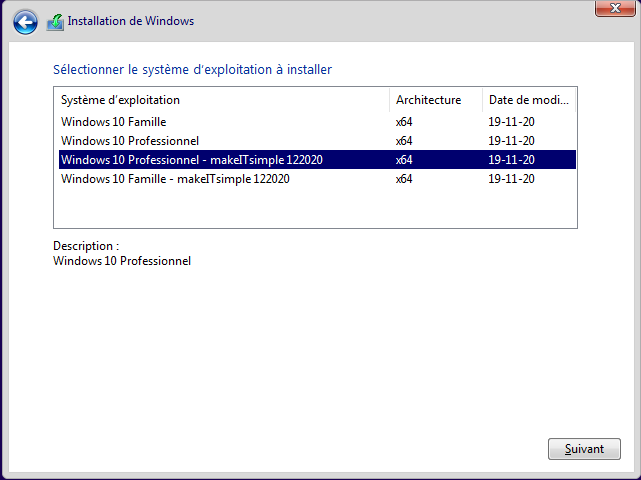The height and width of the screenshot is (480, 641).
Task: Click x64 in the Windows 10 Famille row
Action: tap(404, 122)
